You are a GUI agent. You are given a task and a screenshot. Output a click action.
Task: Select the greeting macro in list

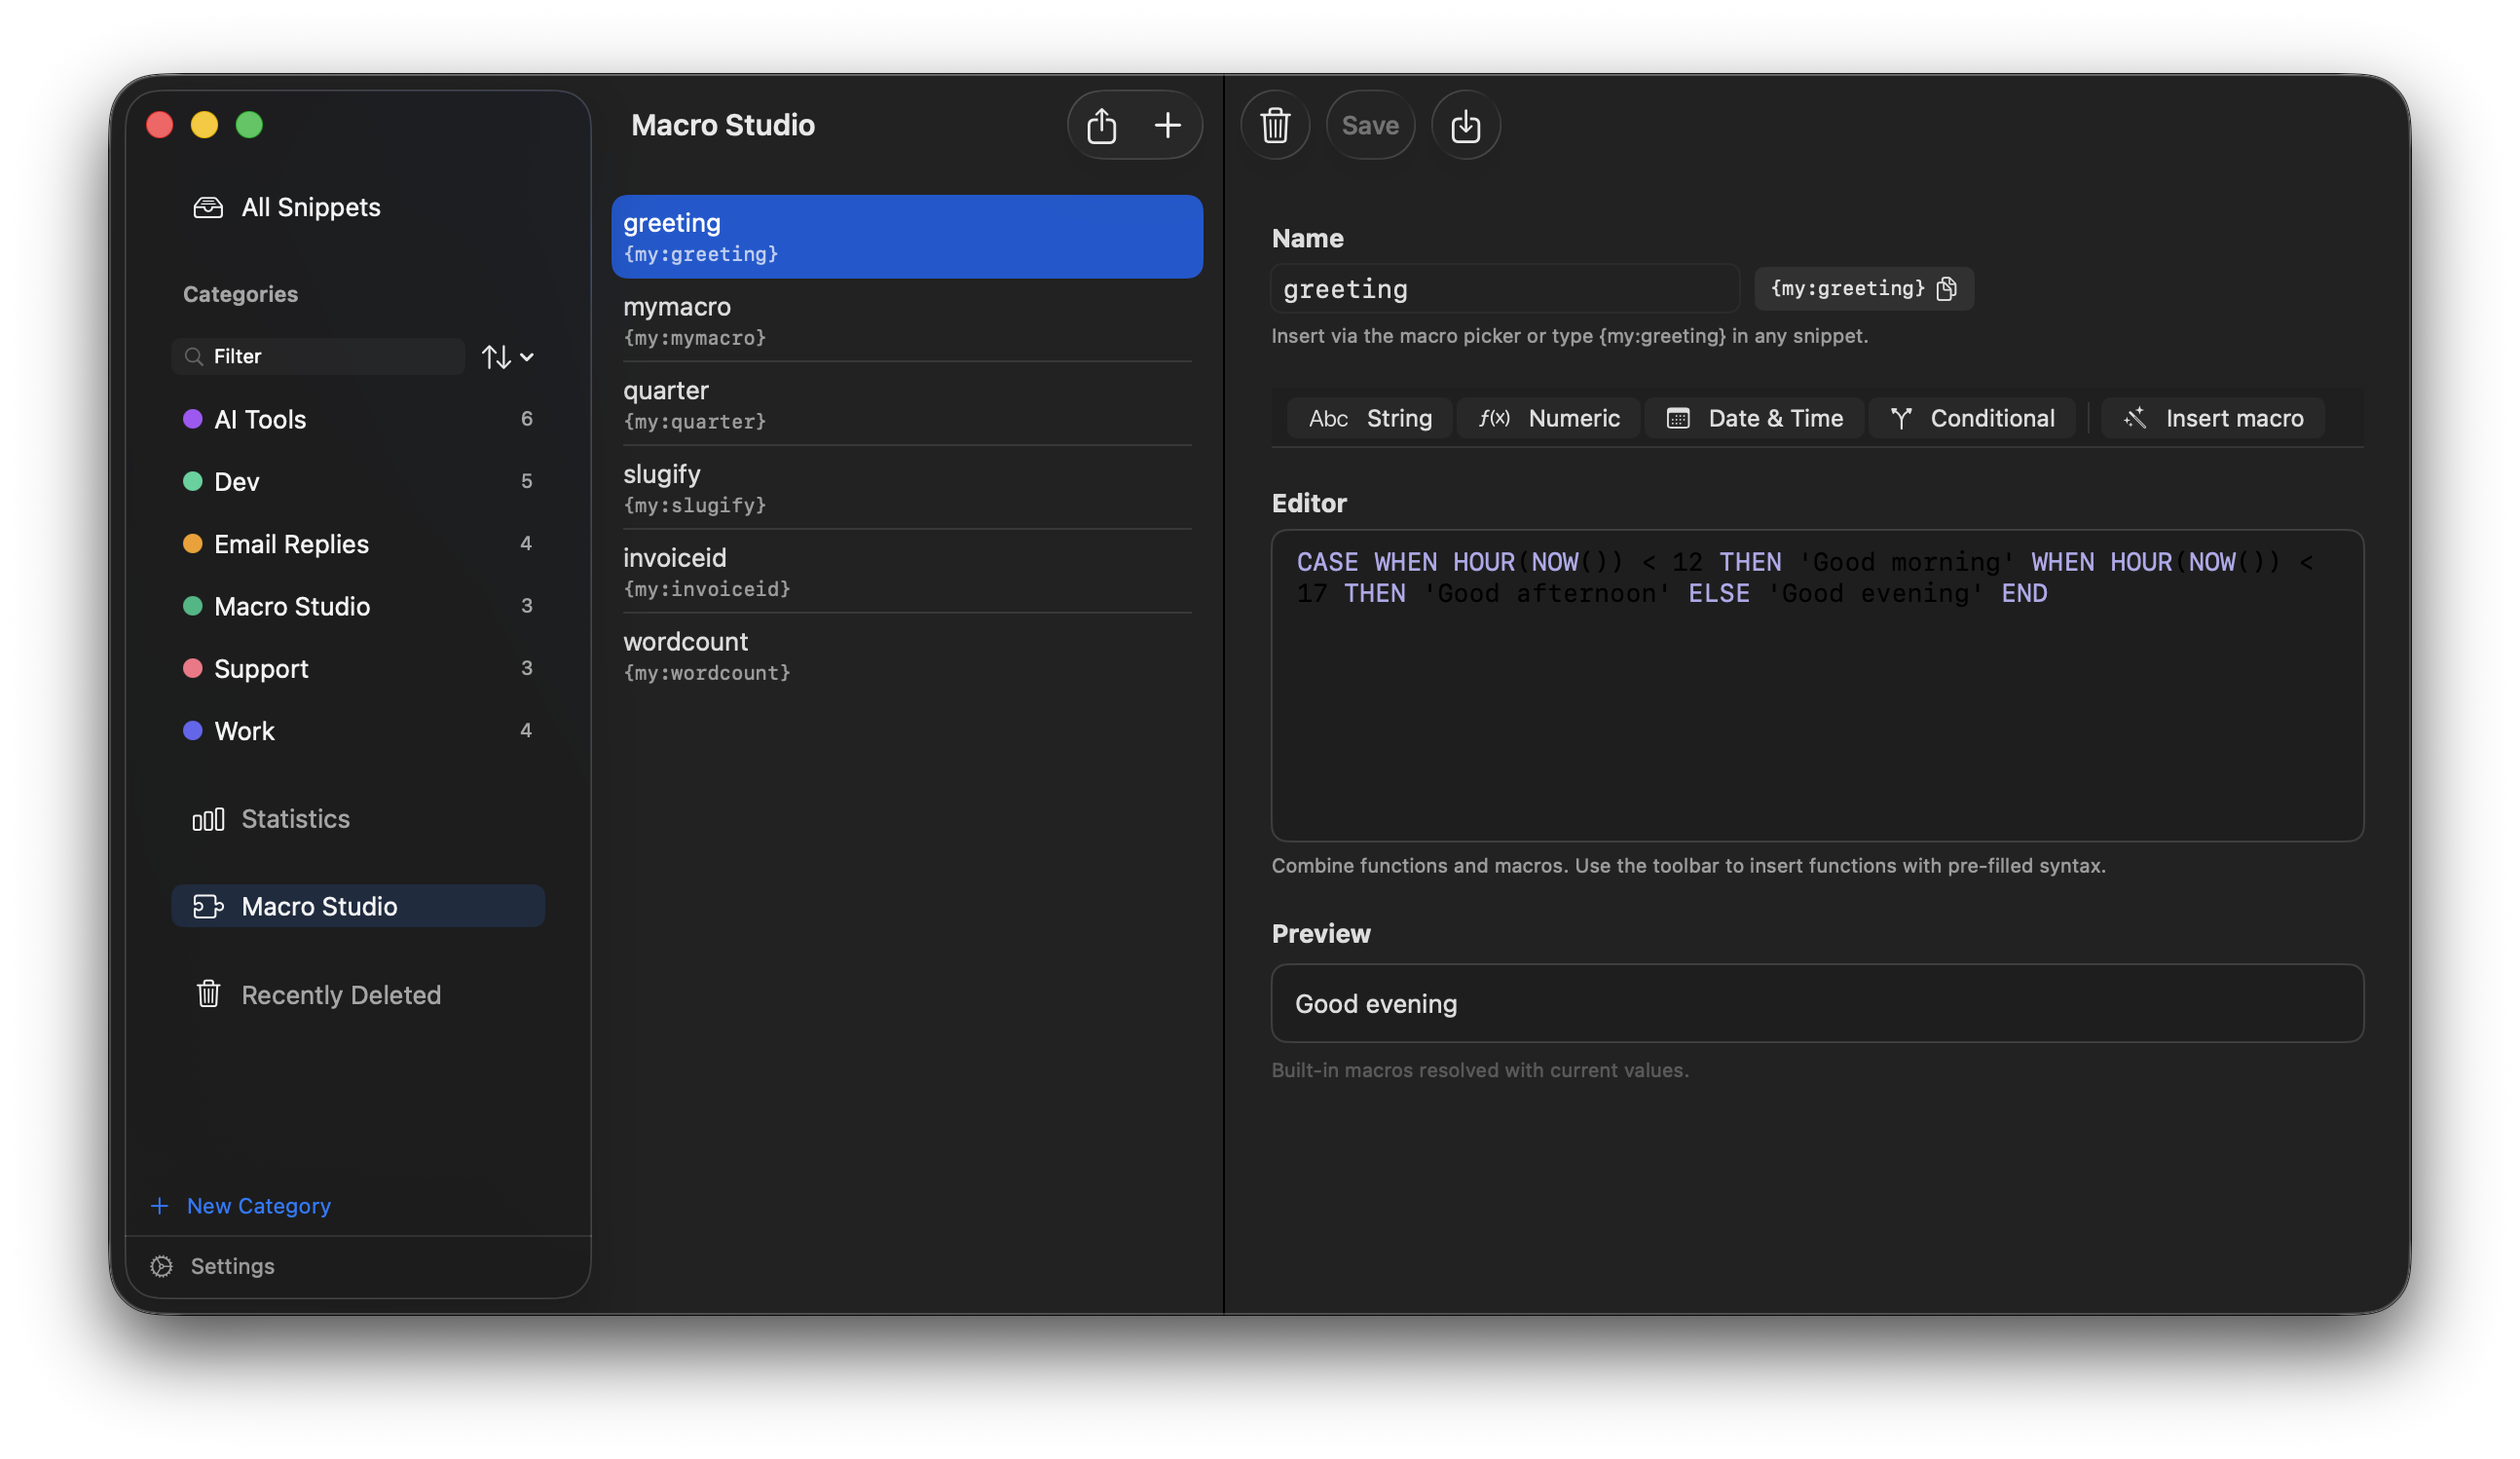pyautogui.click(x=907, y=237)
